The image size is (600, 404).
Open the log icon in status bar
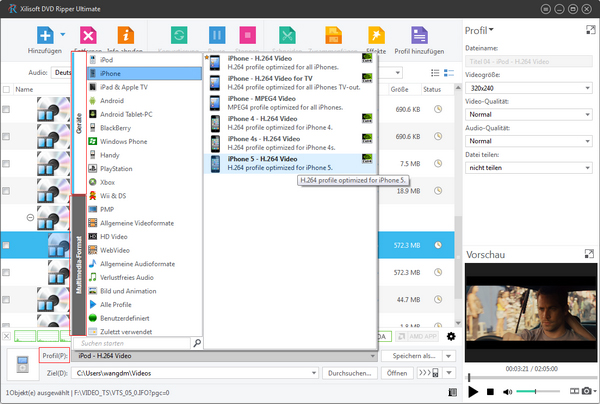click(452, 392)
